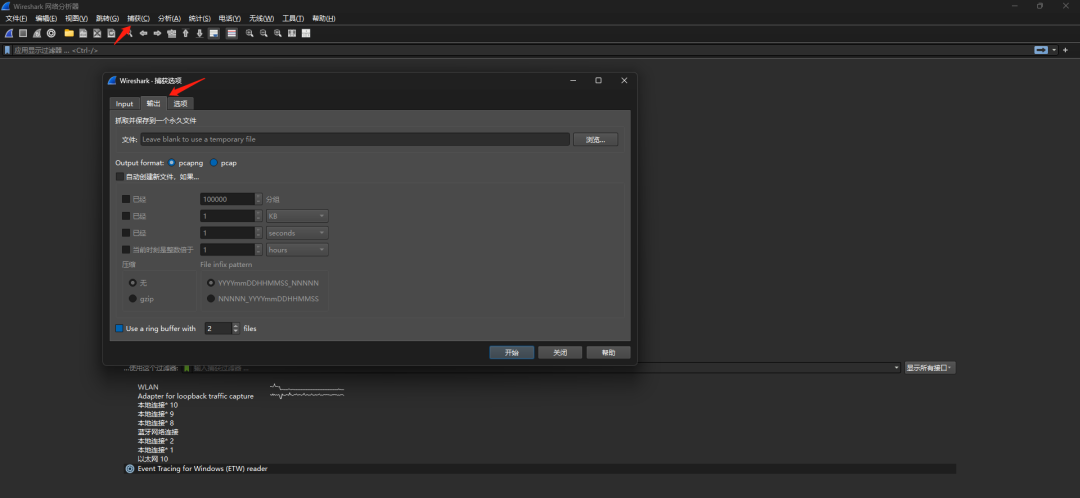Open the hours interval unit dropdown

point(297,249)
